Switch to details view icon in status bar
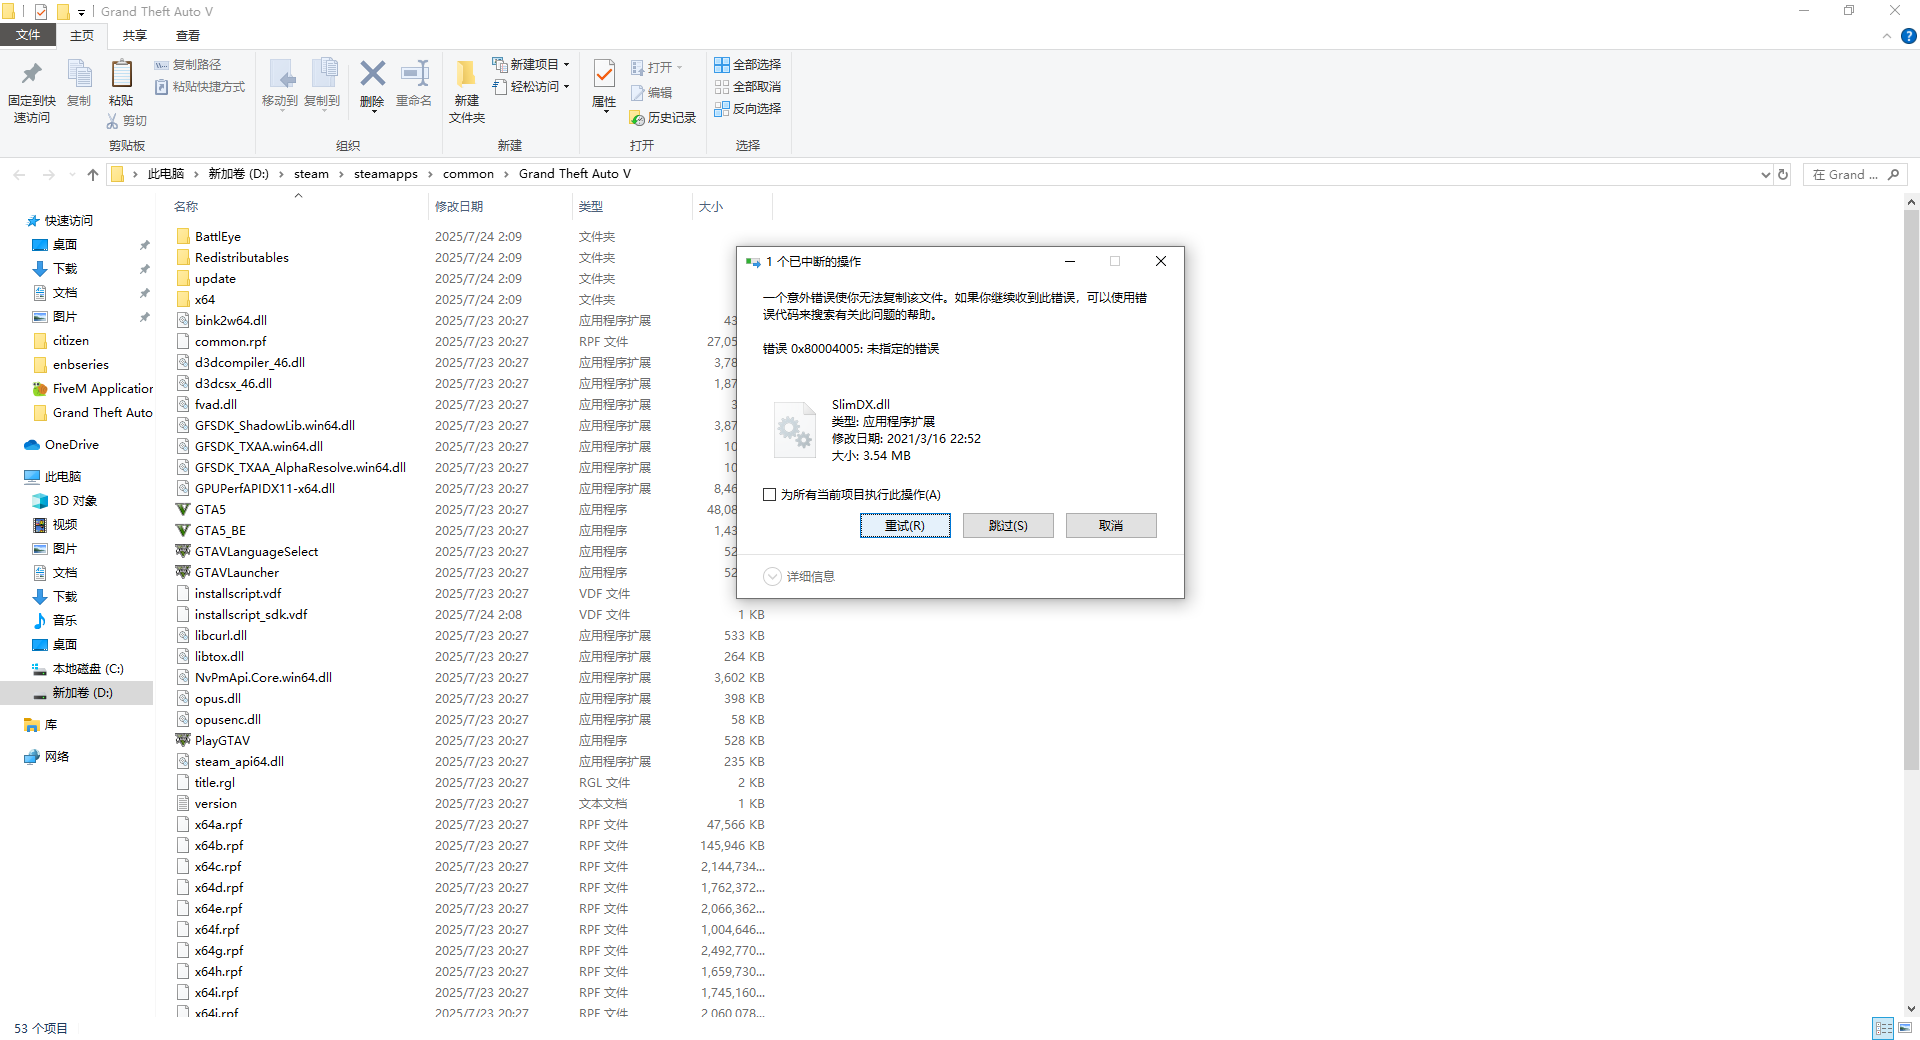The height and width of the screenshot is (1040, 1920). coord(1883,1028)
